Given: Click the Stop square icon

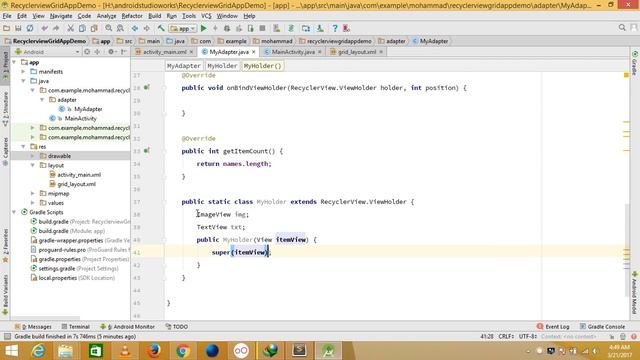Looking at the screenshot, I should coord(262,28).
